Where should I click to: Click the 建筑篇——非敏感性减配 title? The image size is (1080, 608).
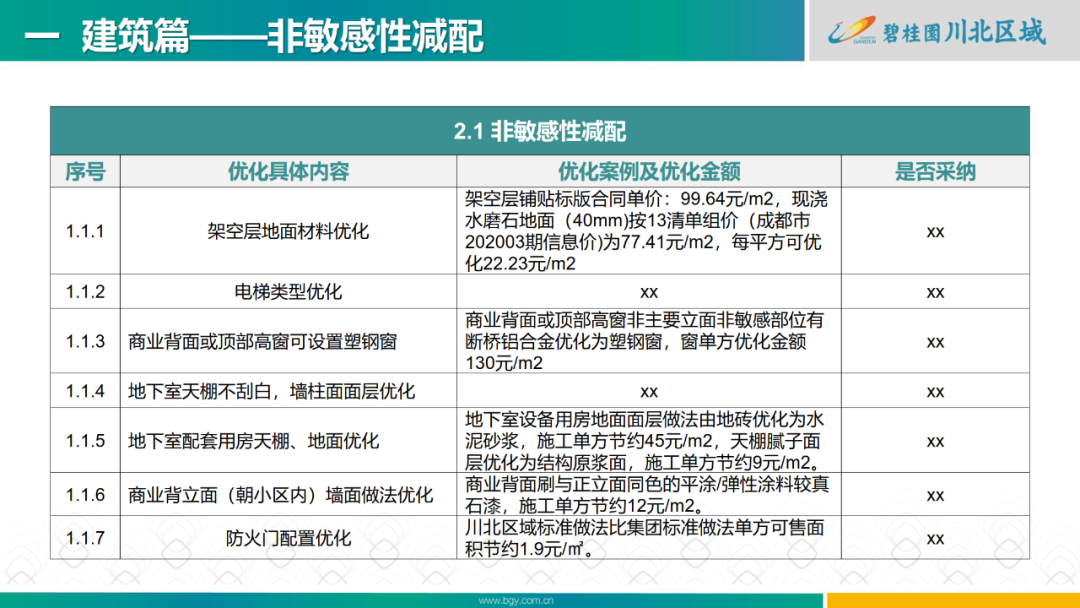coord(280,33)
